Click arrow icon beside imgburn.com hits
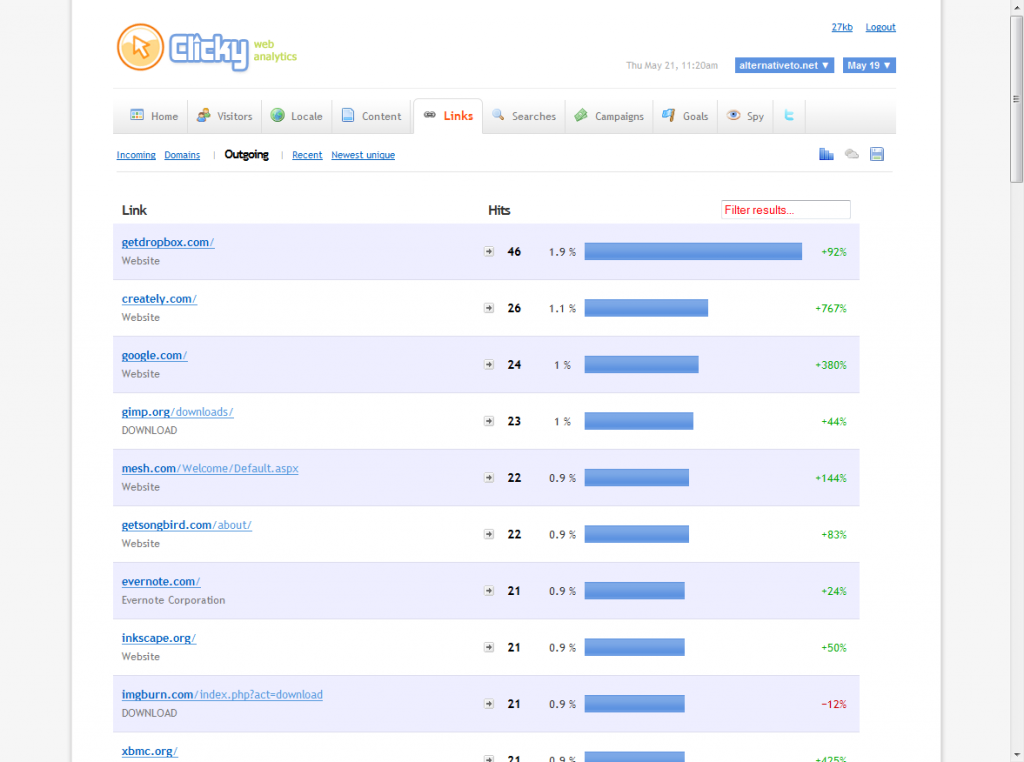Viewport: 1024px width, 762px height. (x=488, y=704)
